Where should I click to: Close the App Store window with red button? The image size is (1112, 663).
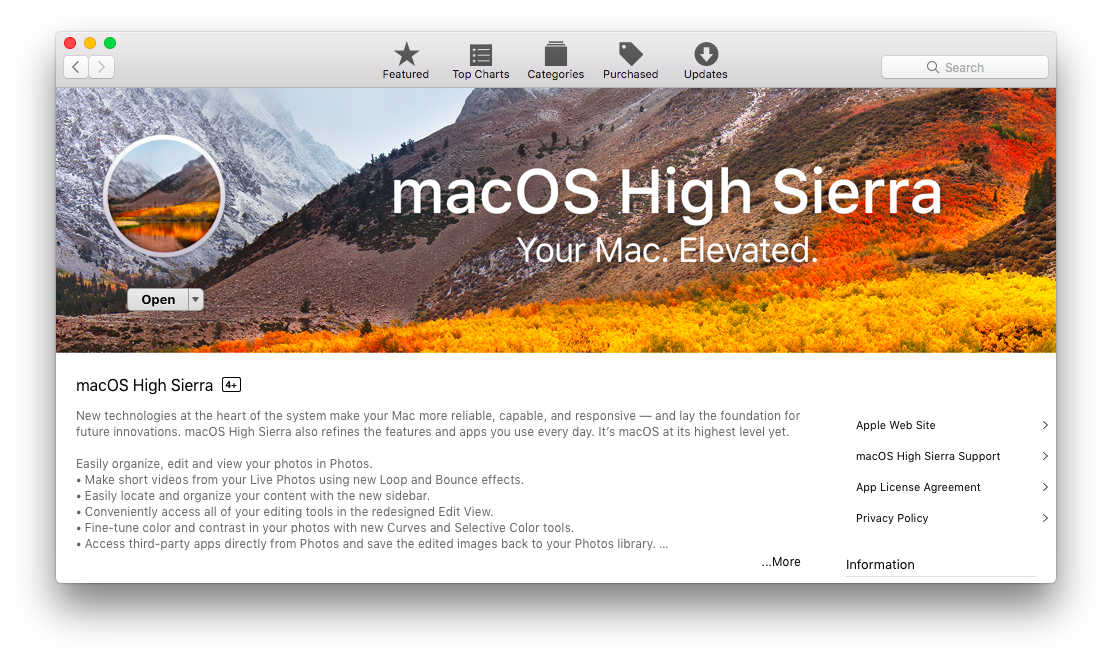point(70,43)
